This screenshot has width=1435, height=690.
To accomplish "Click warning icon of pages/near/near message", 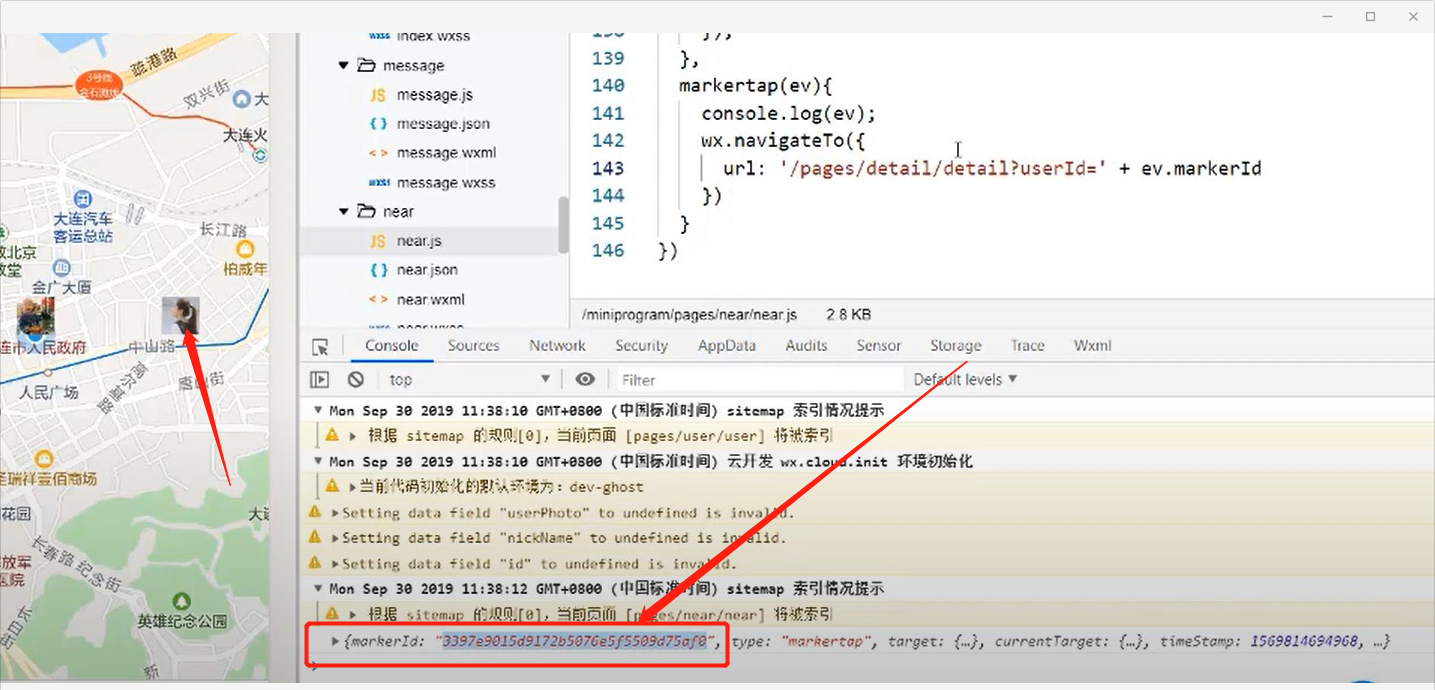I will 333,614.
